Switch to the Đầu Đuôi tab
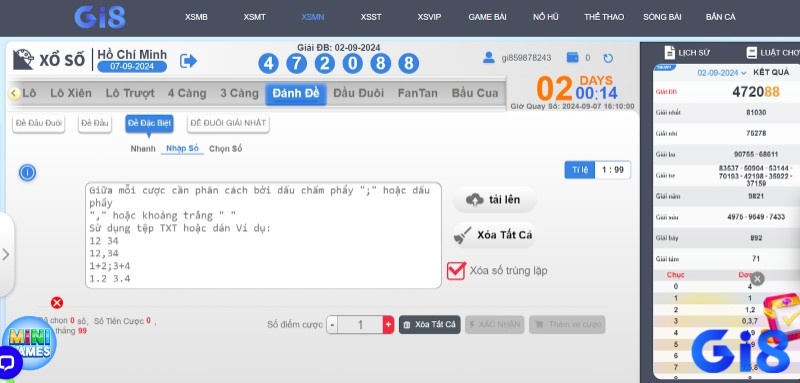Screen dimensions: 800x383 pyautogui.click(x=359, y=93)
